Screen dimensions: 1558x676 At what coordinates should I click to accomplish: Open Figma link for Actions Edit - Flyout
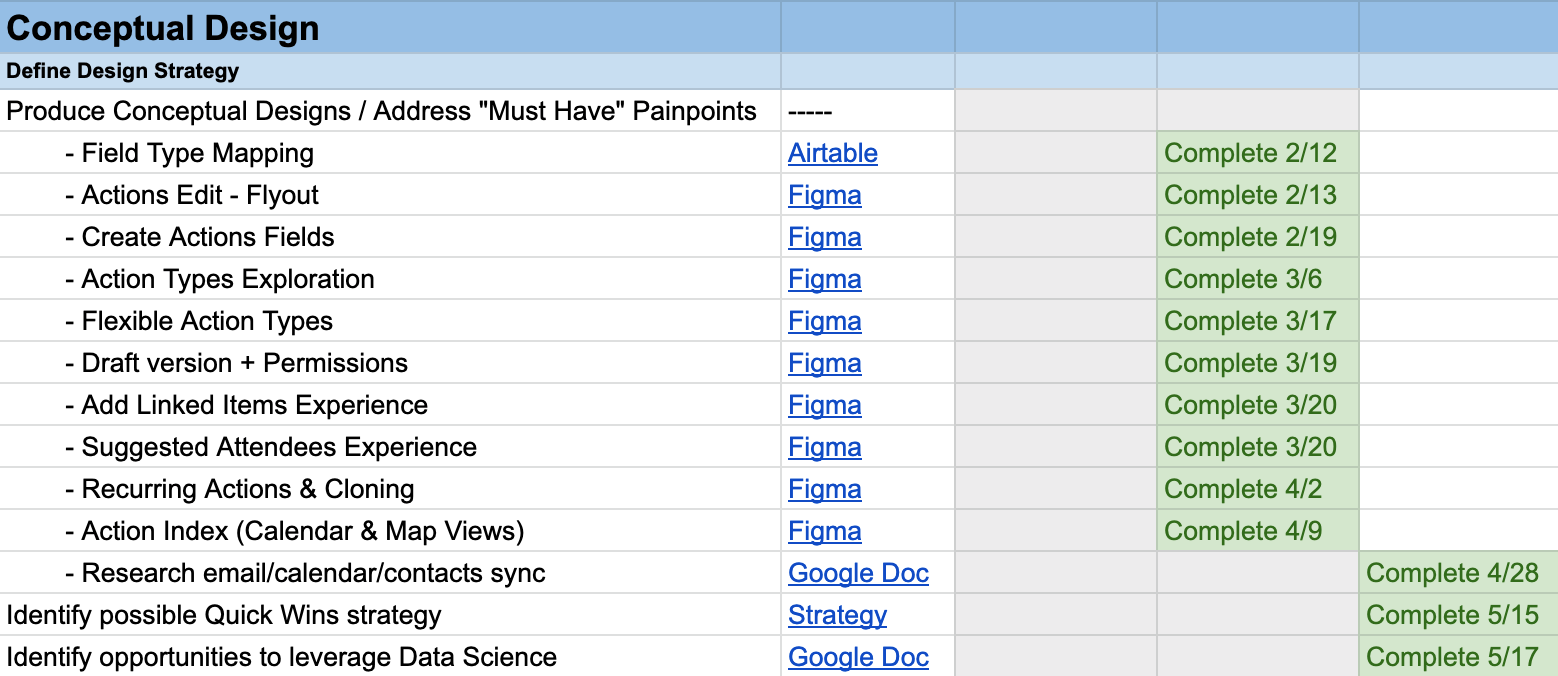[x=824, y=195]
